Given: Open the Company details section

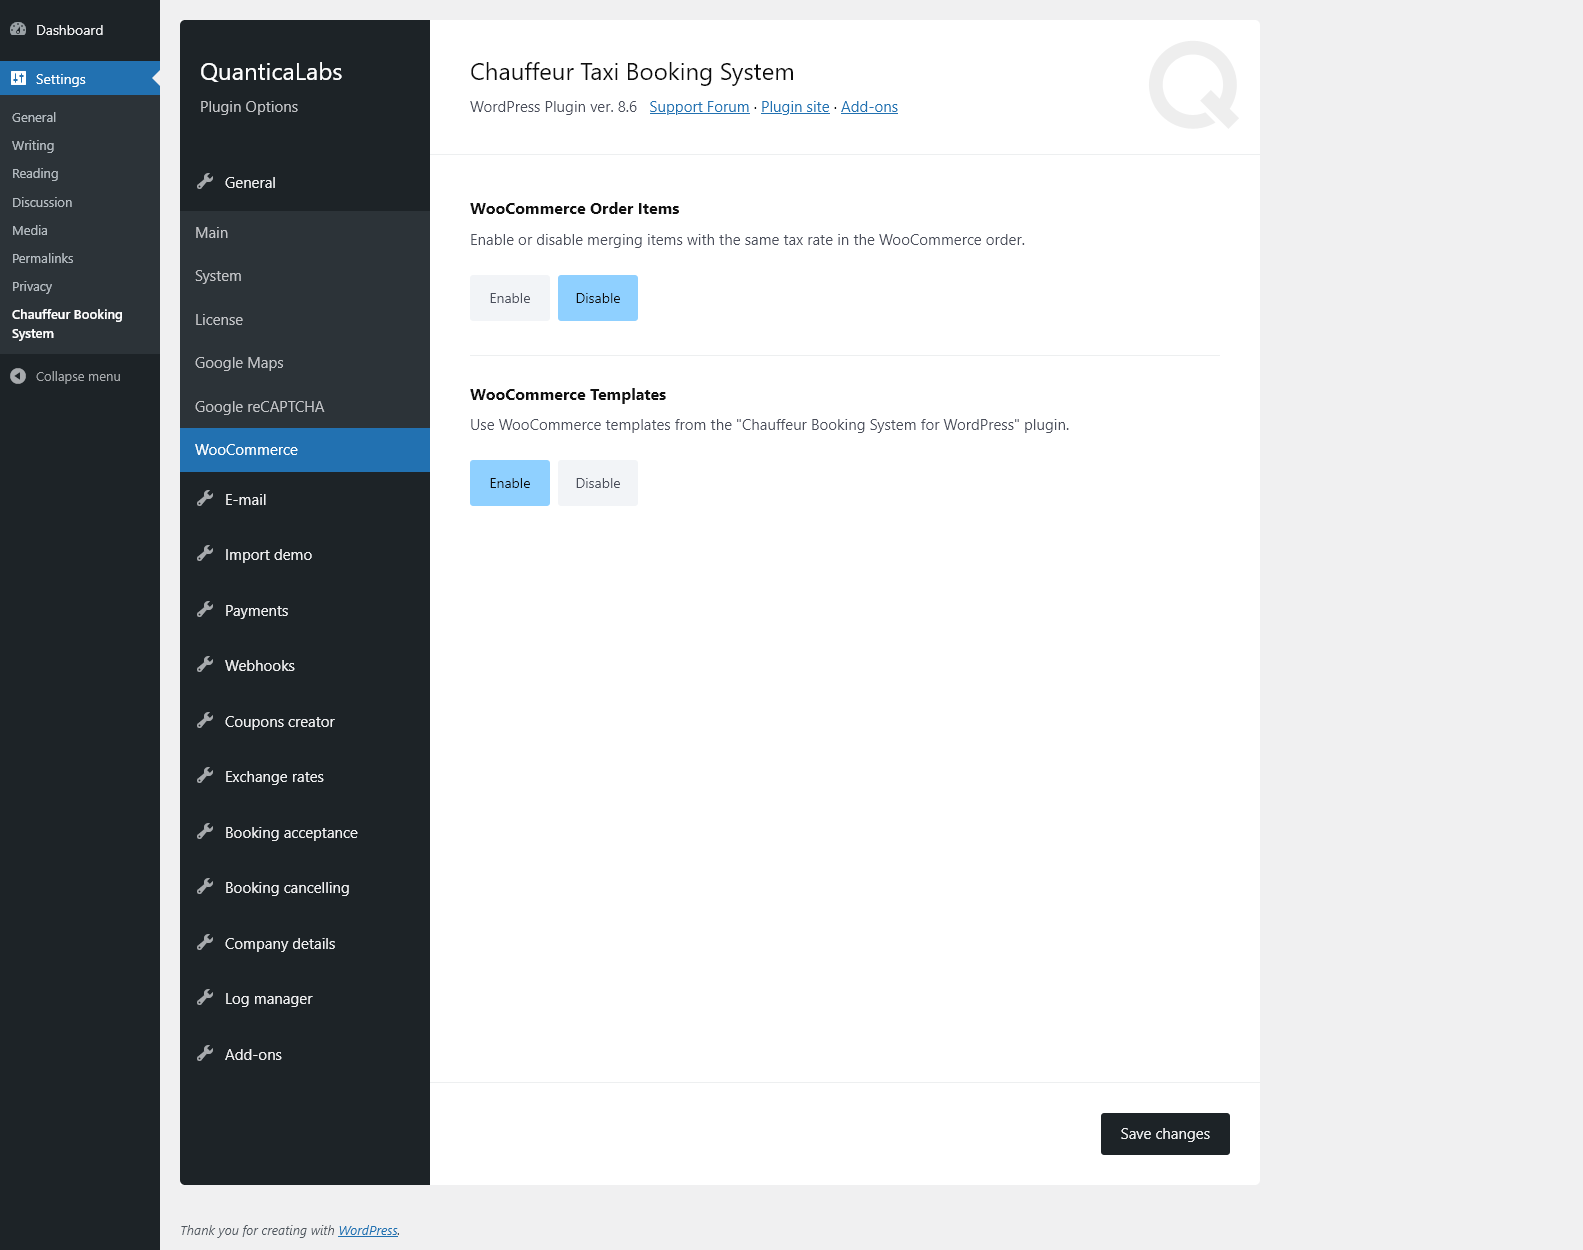Looking at the screenshot, I should pyautogui.click(x=305, y=944).
